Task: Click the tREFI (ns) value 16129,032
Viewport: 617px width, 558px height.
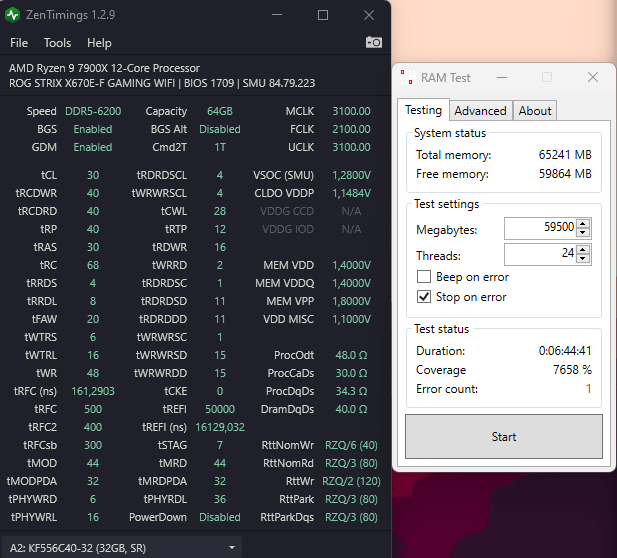Action: (x=220, y=427)
